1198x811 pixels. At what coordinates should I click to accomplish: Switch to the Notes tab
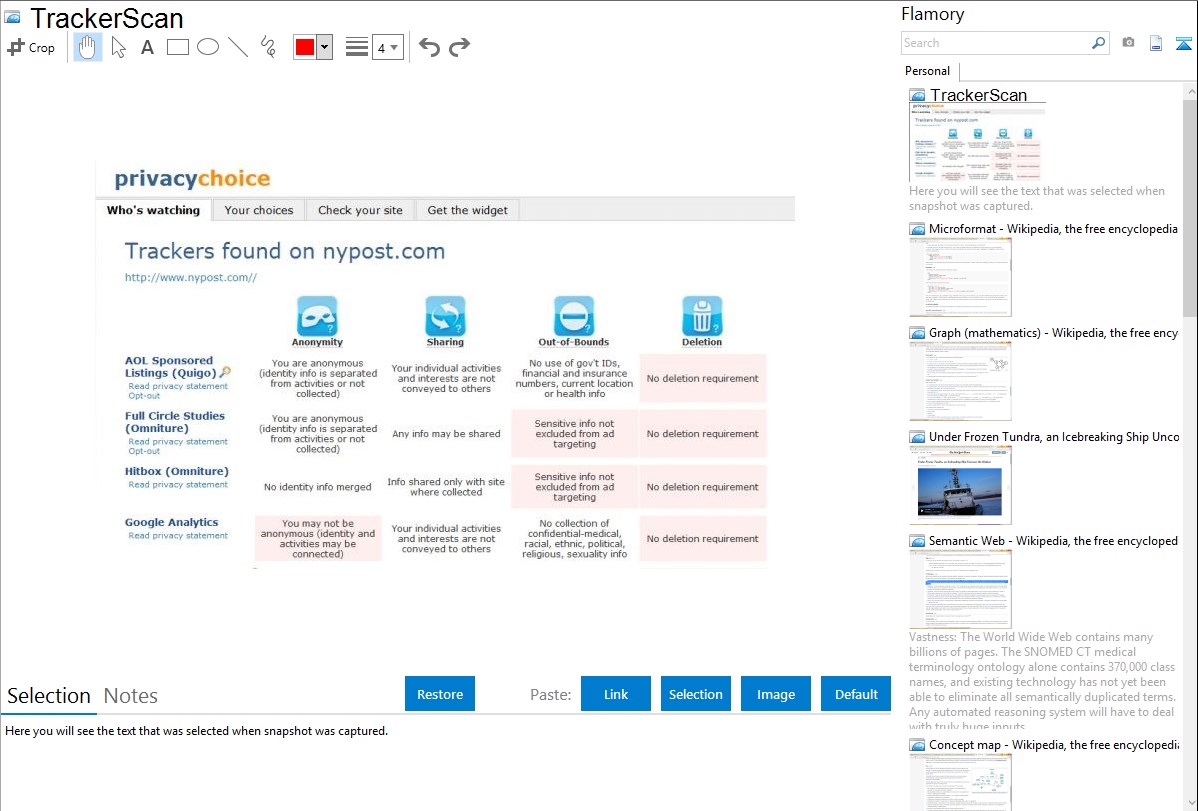(131, 696)
